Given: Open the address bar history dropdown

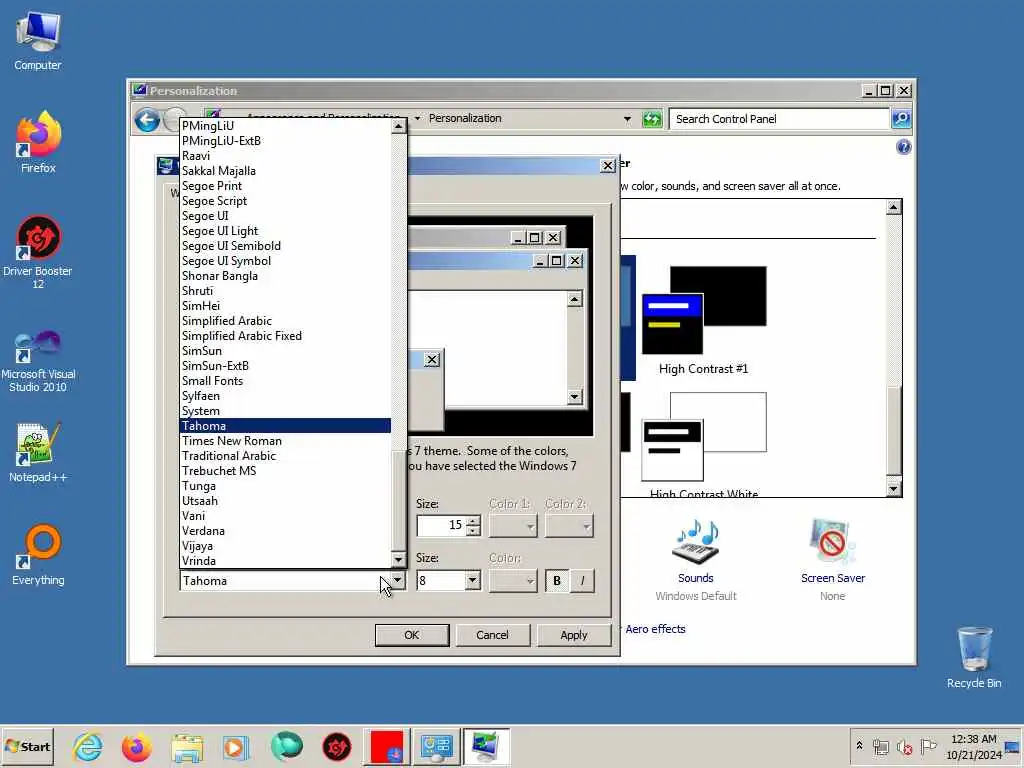Looking at the screenshot, I should (x=627, y=119).
